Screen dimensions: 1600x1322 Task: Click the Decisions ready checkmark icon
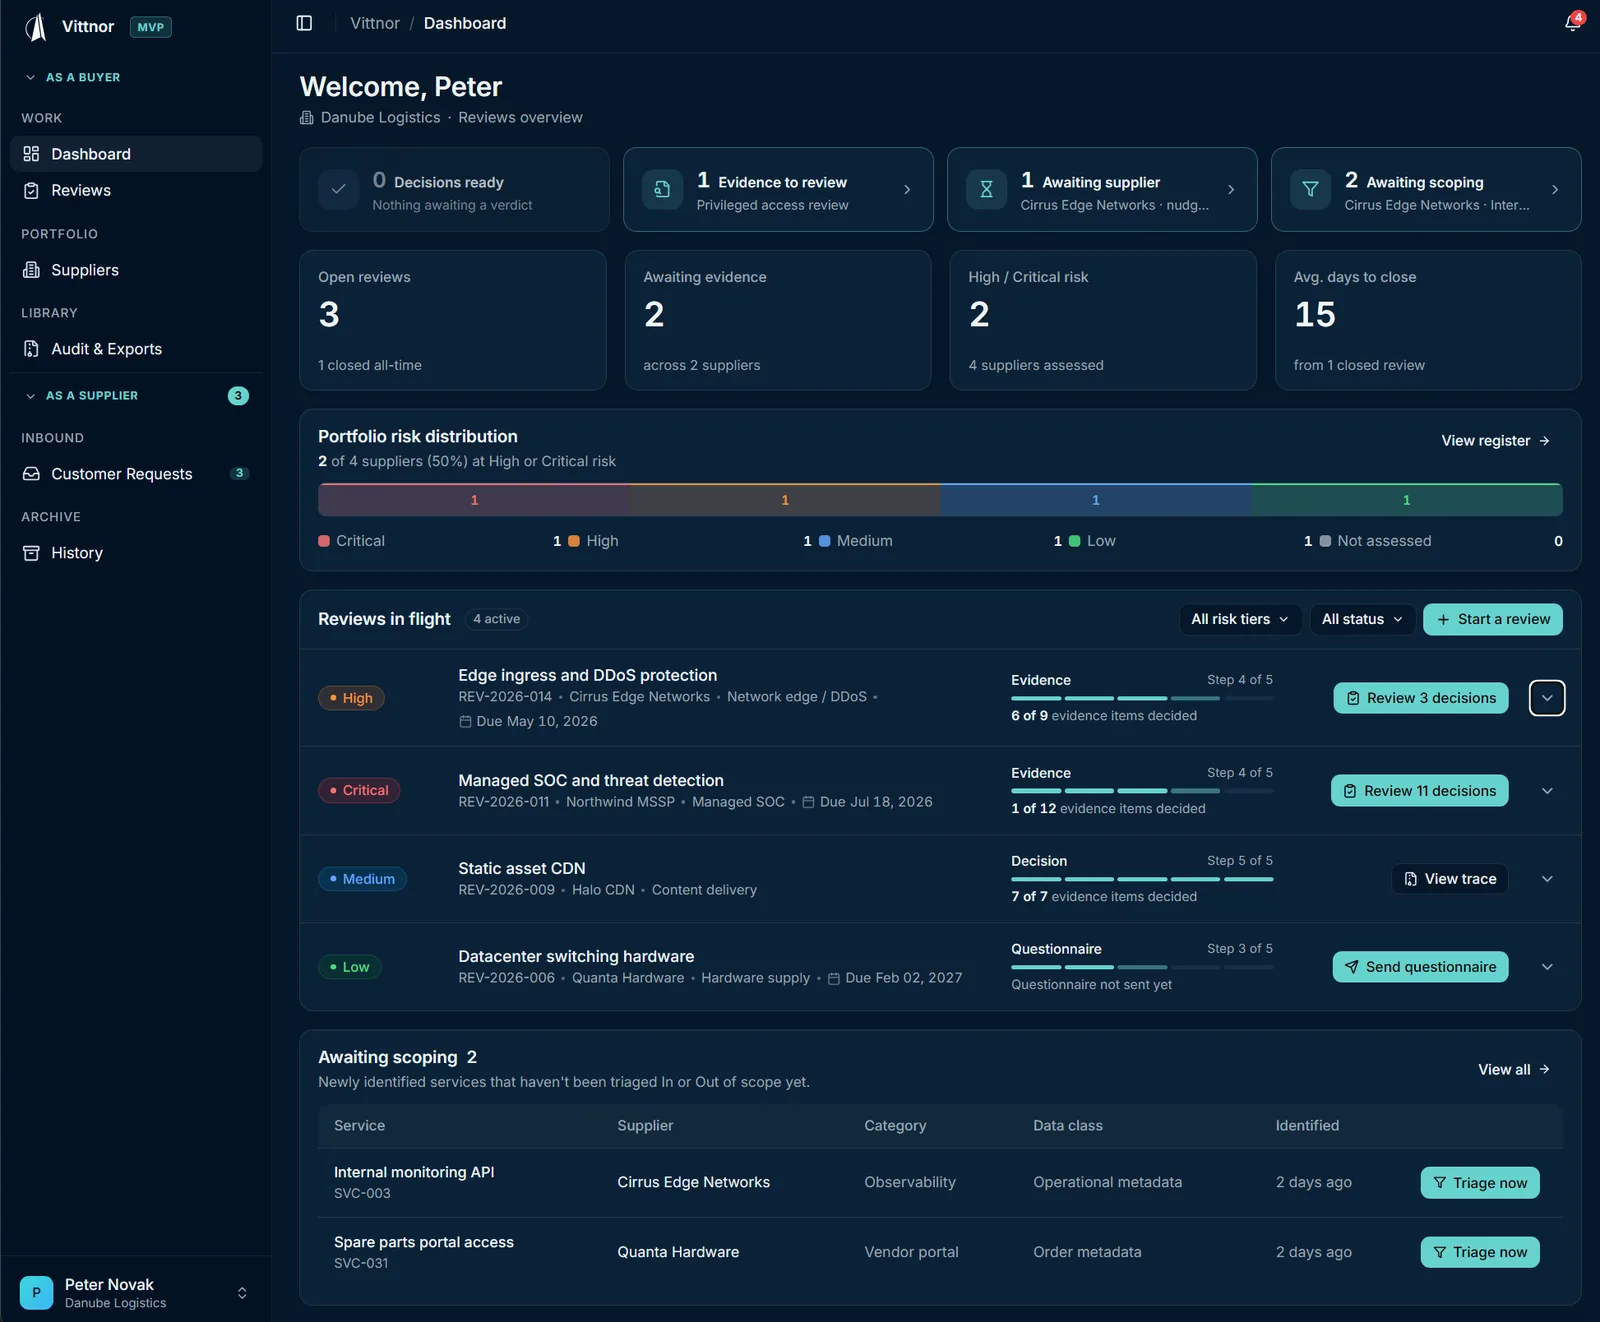[x=339, y=189]
